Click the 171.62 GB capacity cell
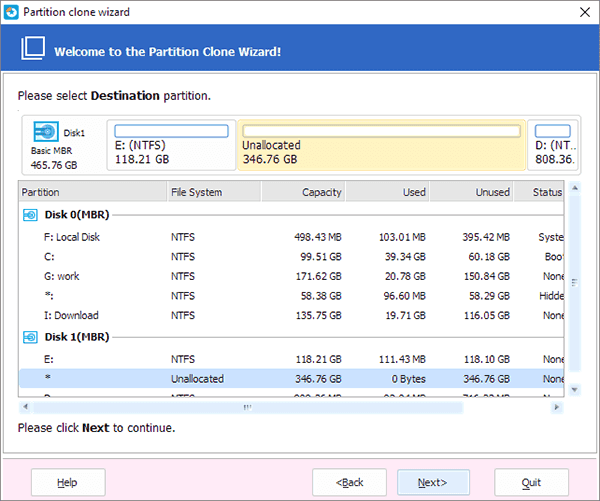Viewport: 600px width, 501px height. tap(318, 276)
